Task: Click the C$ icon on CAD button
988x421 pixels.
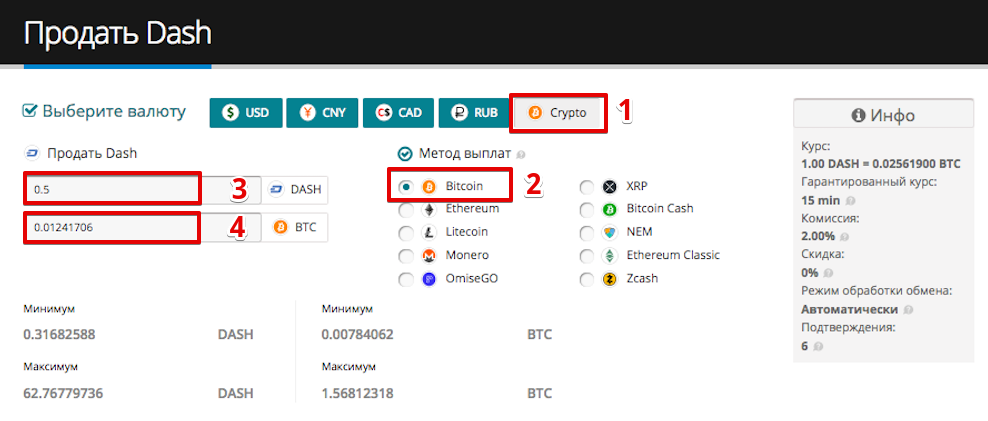Action: [x=383, y=113]
